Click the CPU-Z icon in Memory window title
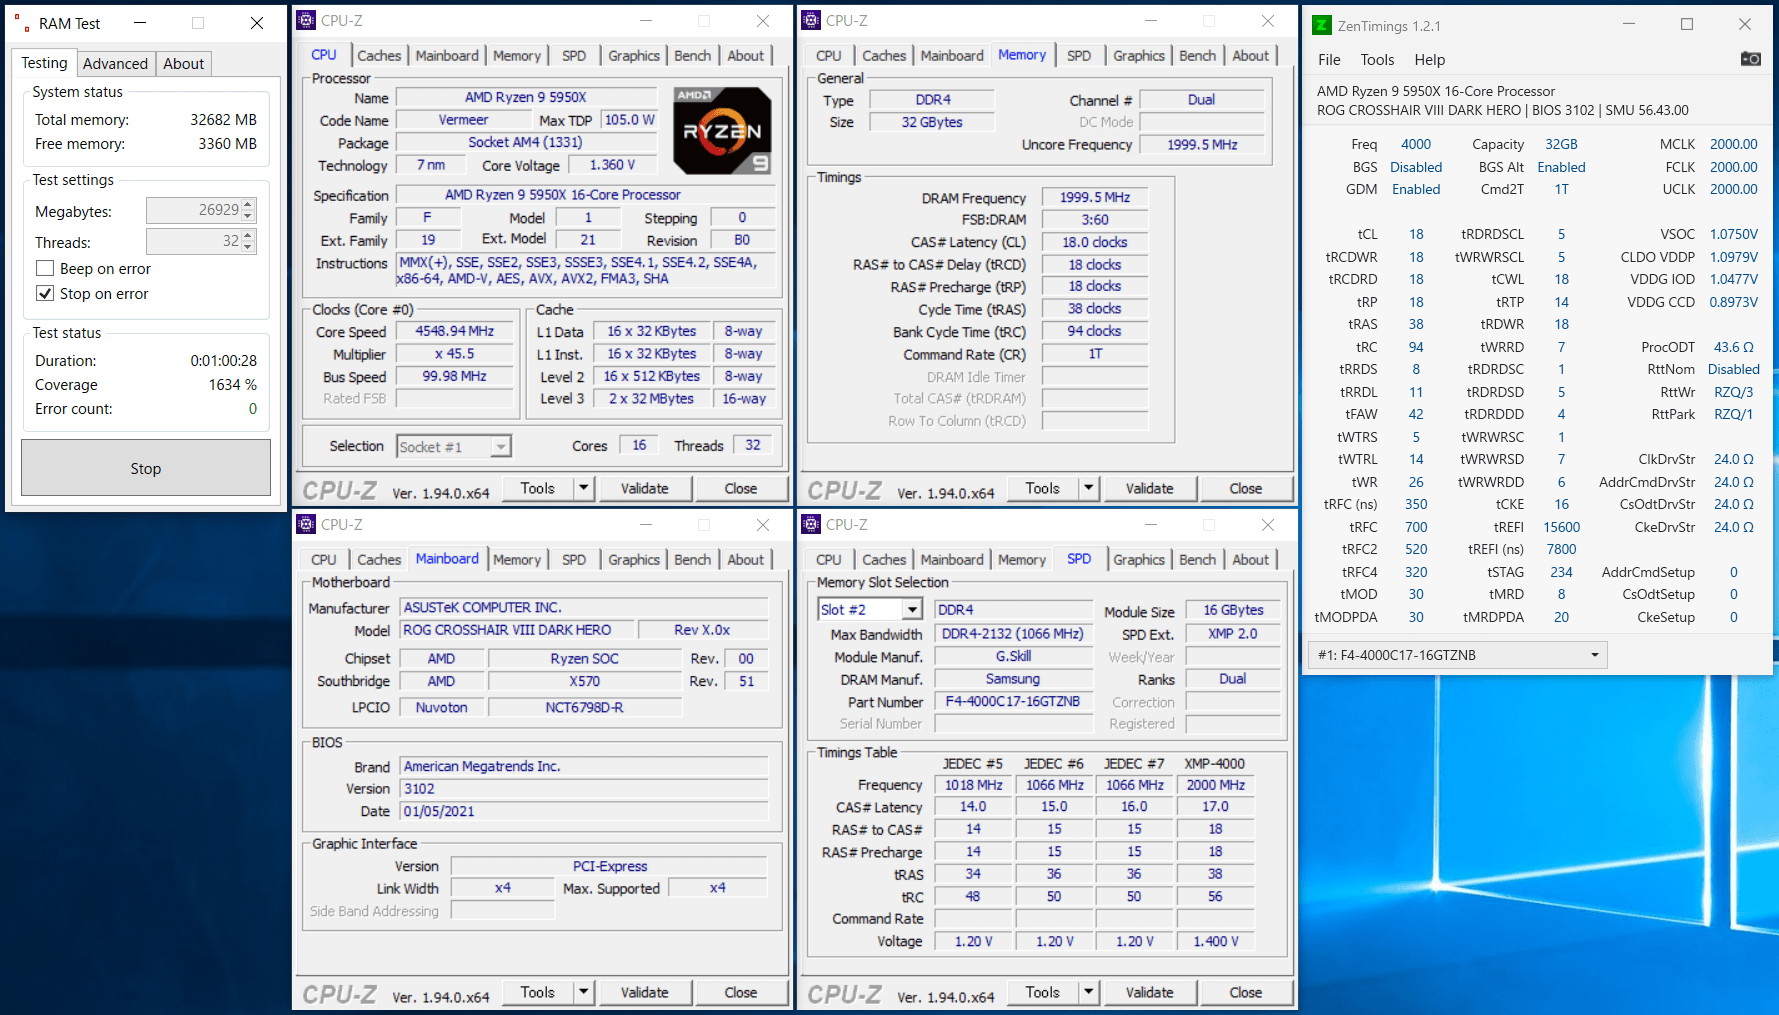This screenshot has width=1779, height=1015. pyautogui.click(x=812, y=20)
